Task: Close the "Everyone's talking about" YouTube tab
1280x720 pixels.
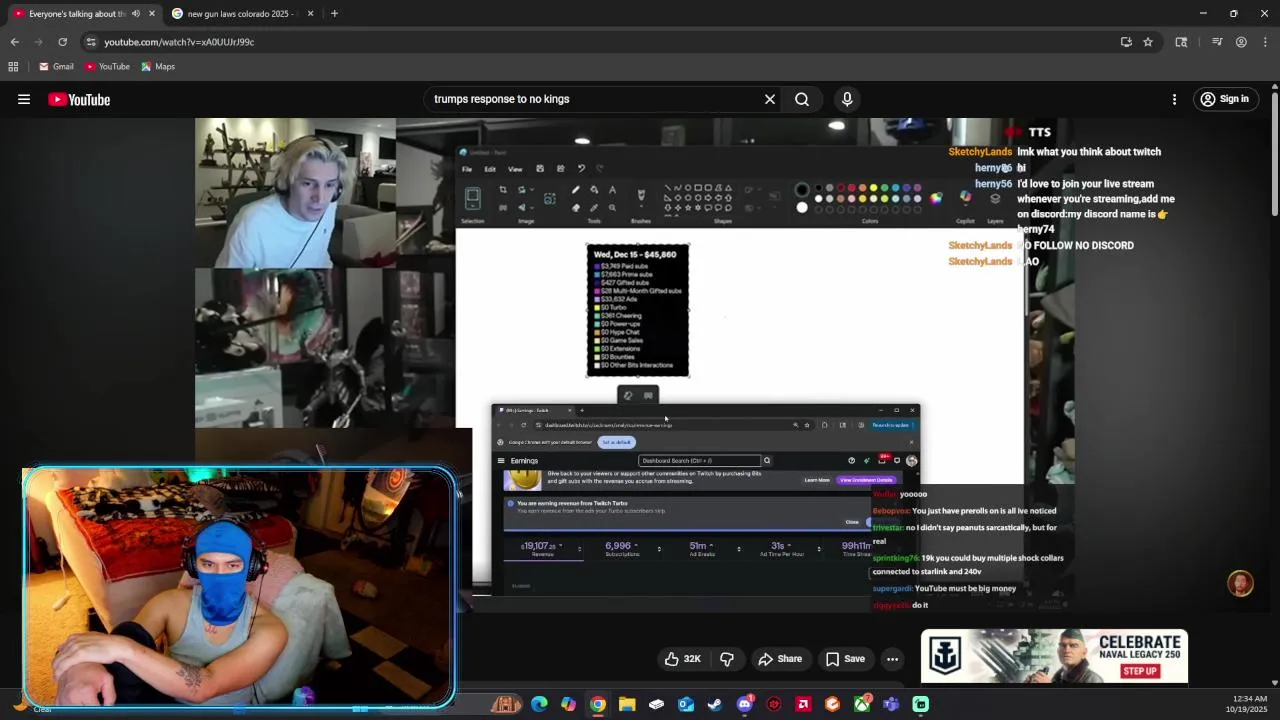Action: pos(152,14)
